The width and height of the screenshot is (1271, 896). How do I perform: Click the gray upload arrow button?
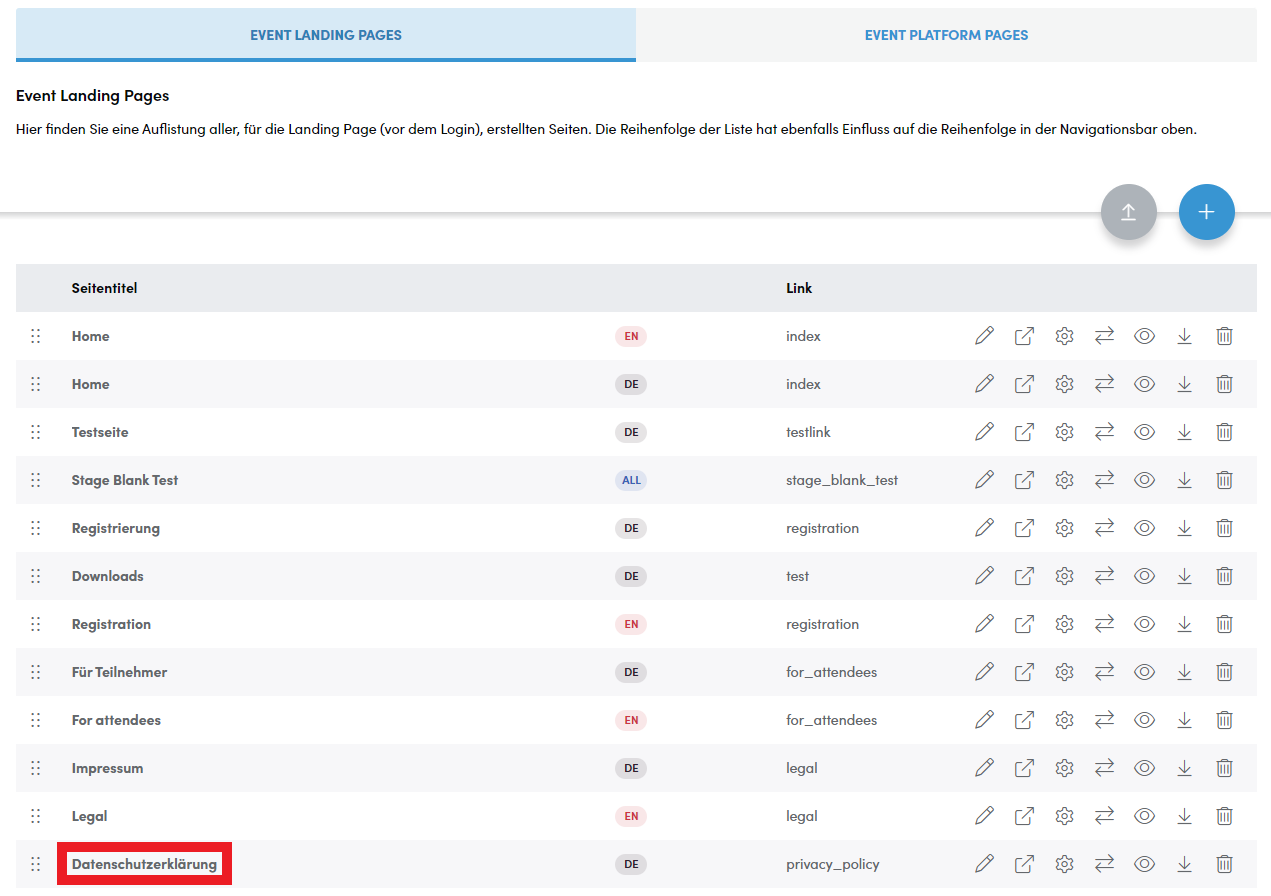pos(1129,212)
